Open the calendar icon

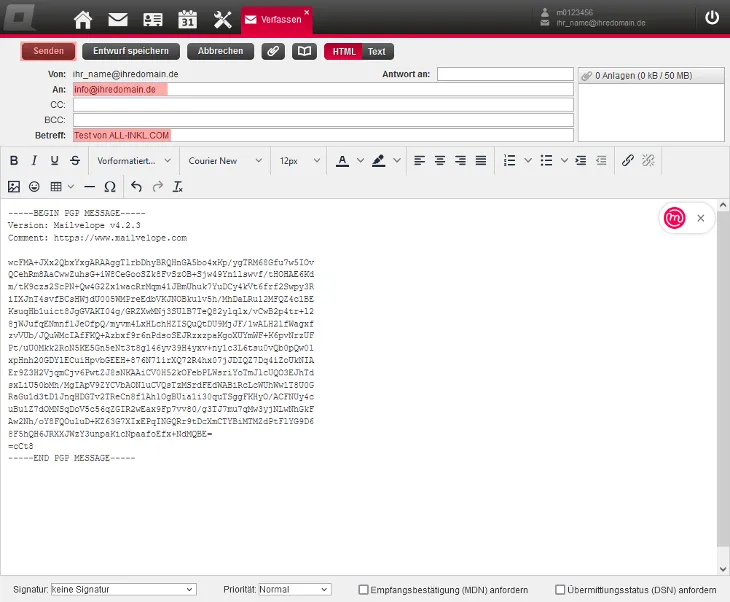pos(188,20)
